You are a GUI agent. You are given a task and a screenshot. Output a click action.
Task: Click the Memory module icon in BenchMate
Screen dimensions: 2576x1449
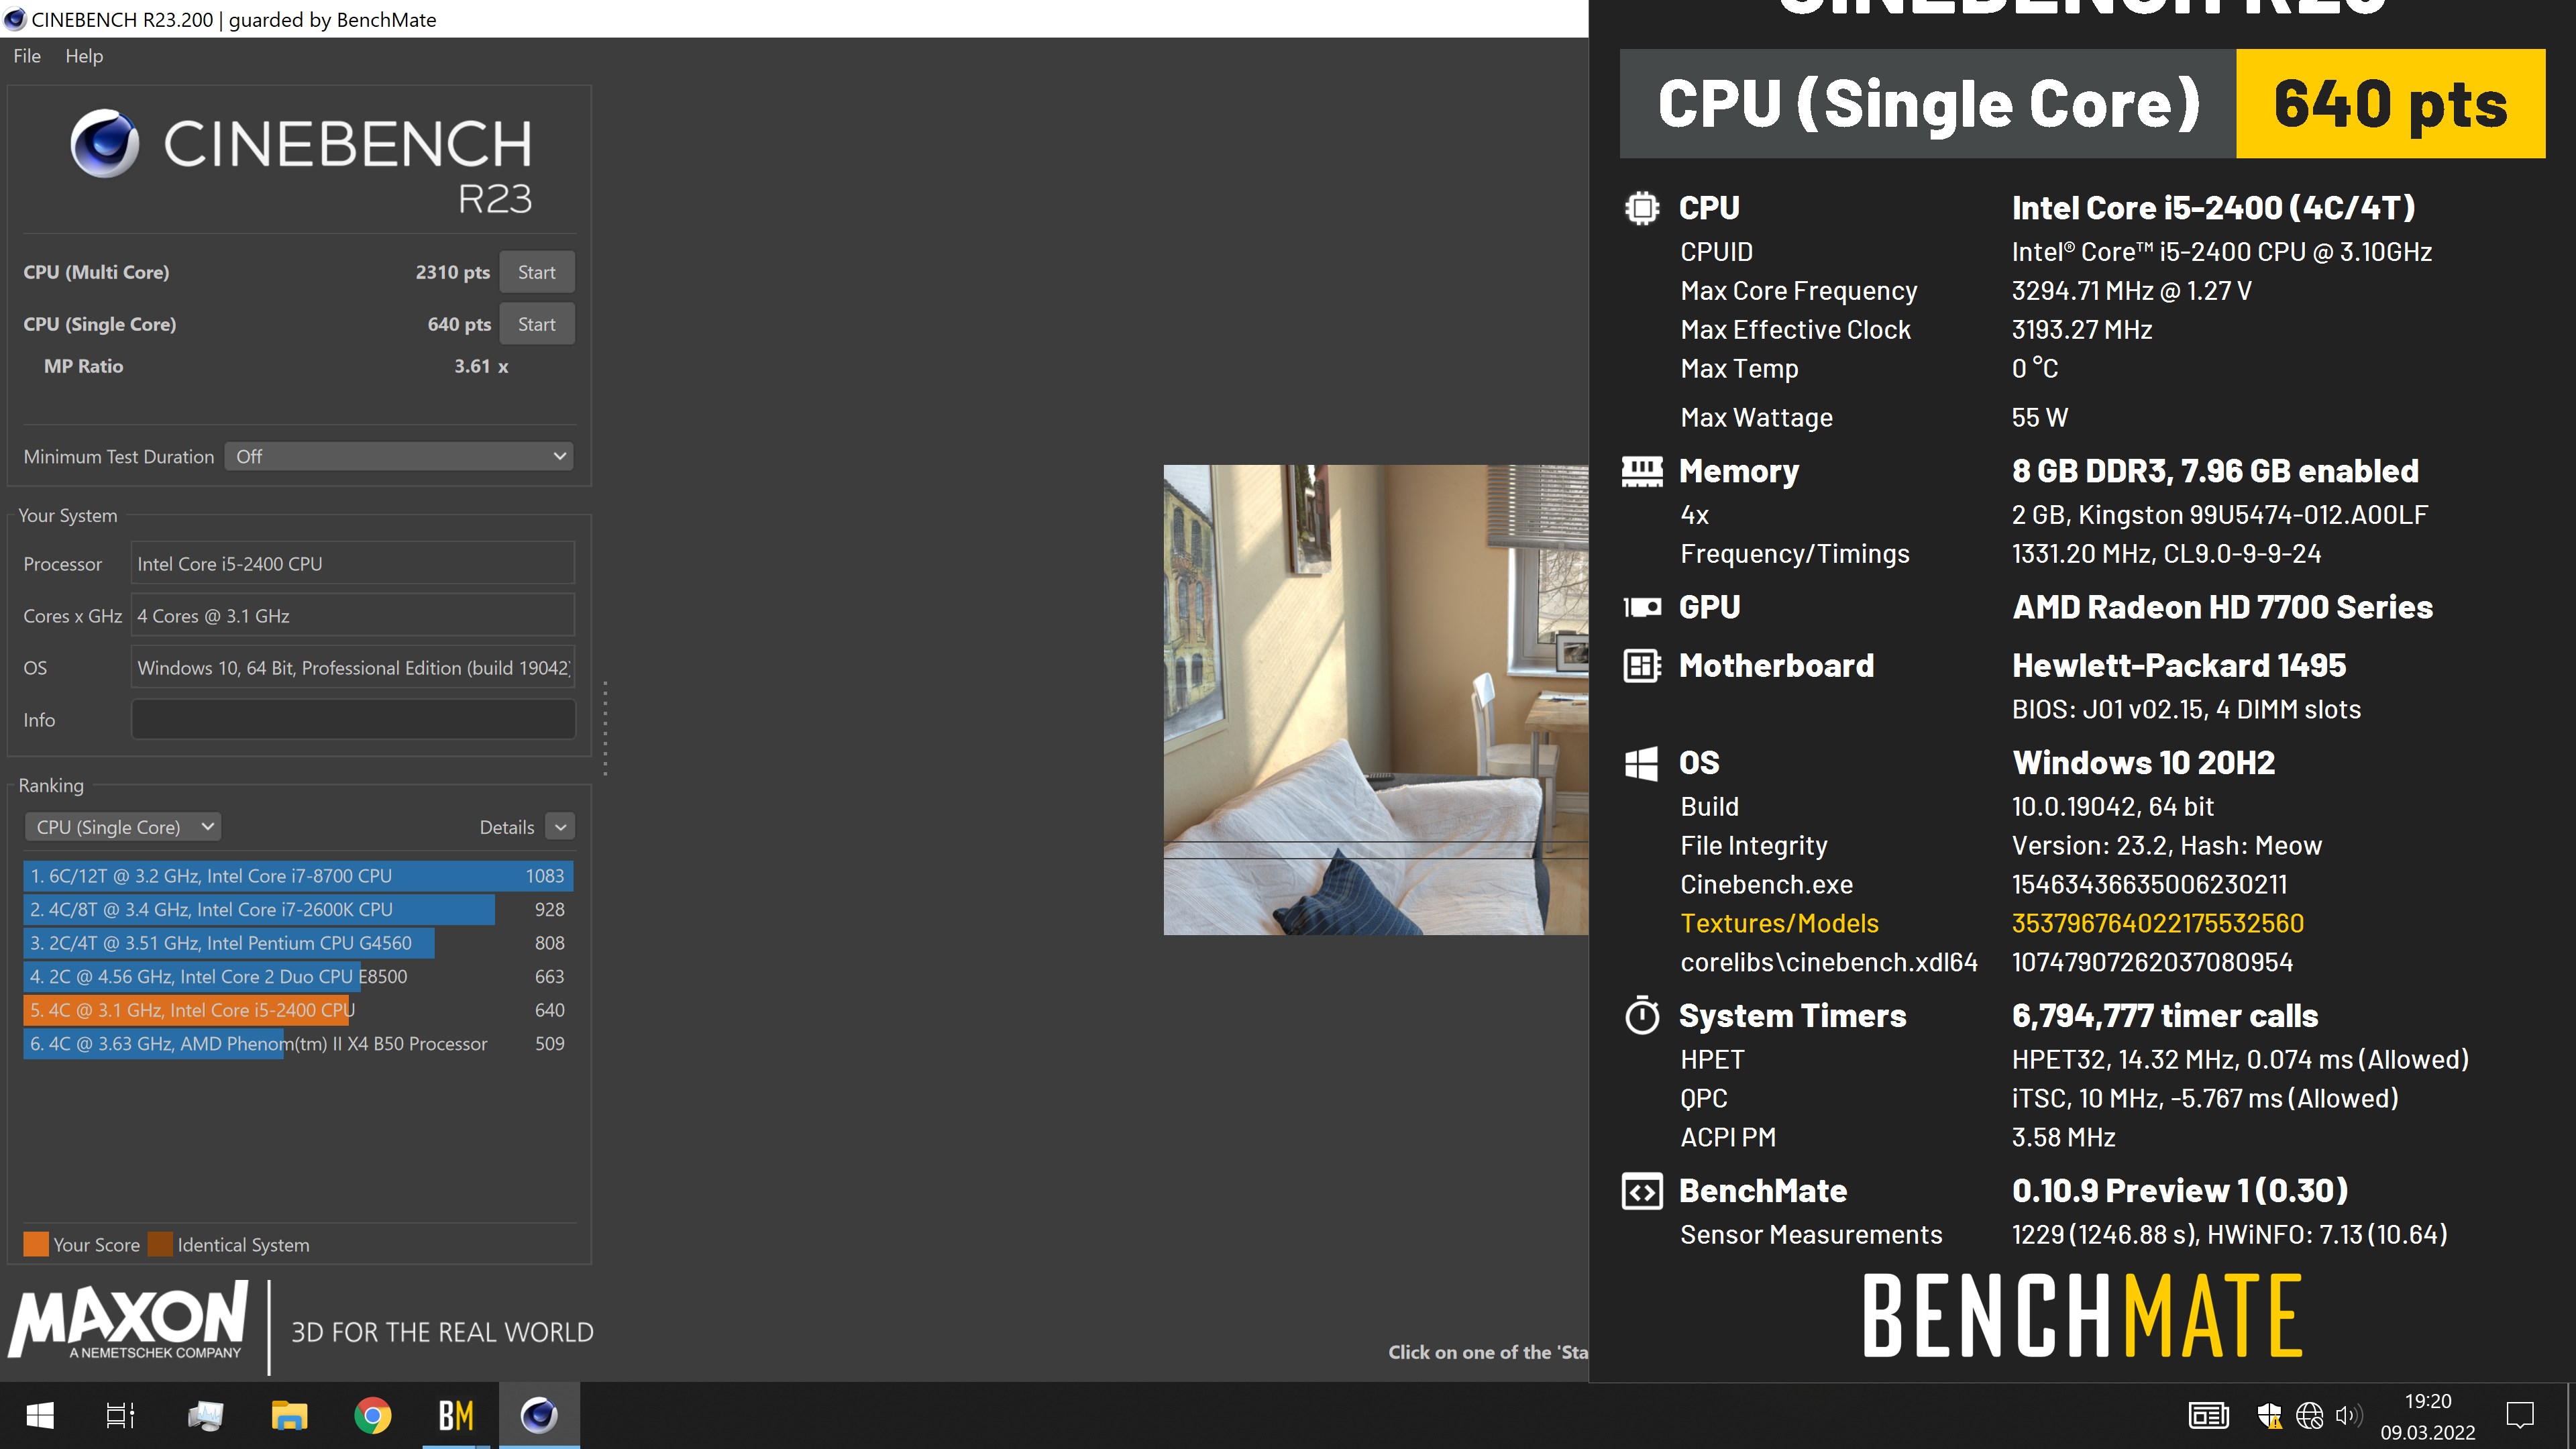[1642, 471]
